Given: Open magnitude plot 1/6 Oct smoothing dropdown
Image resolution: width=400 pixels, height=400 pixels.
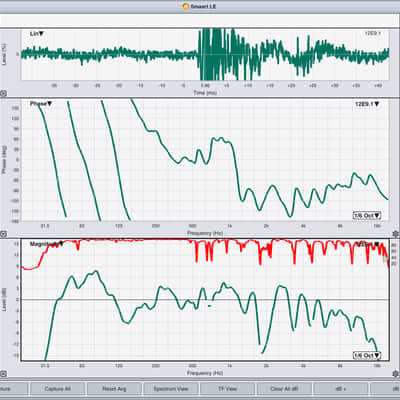Looking at the screenshot, I should [367, 356].
